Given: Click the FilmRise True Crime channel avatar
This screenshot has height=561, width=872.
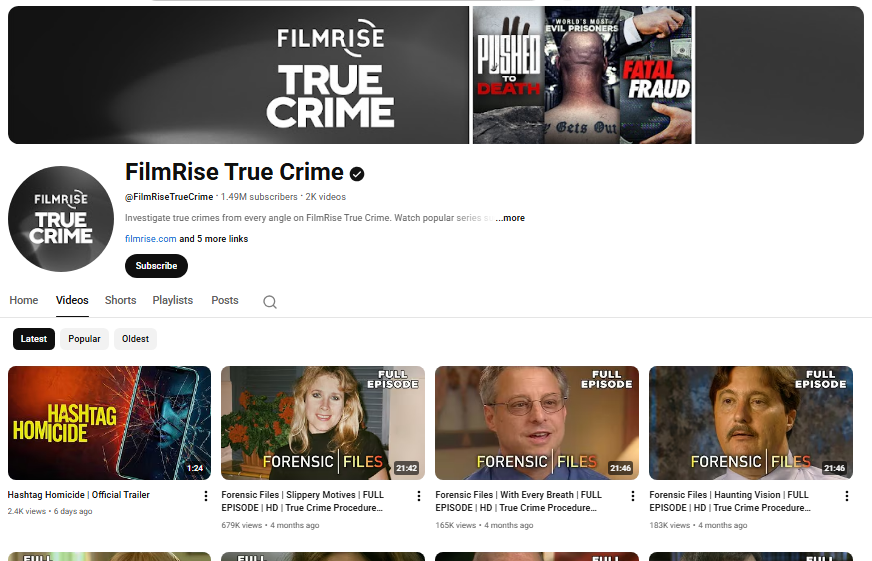Looking at the screenshot, I should pos(61,219).
